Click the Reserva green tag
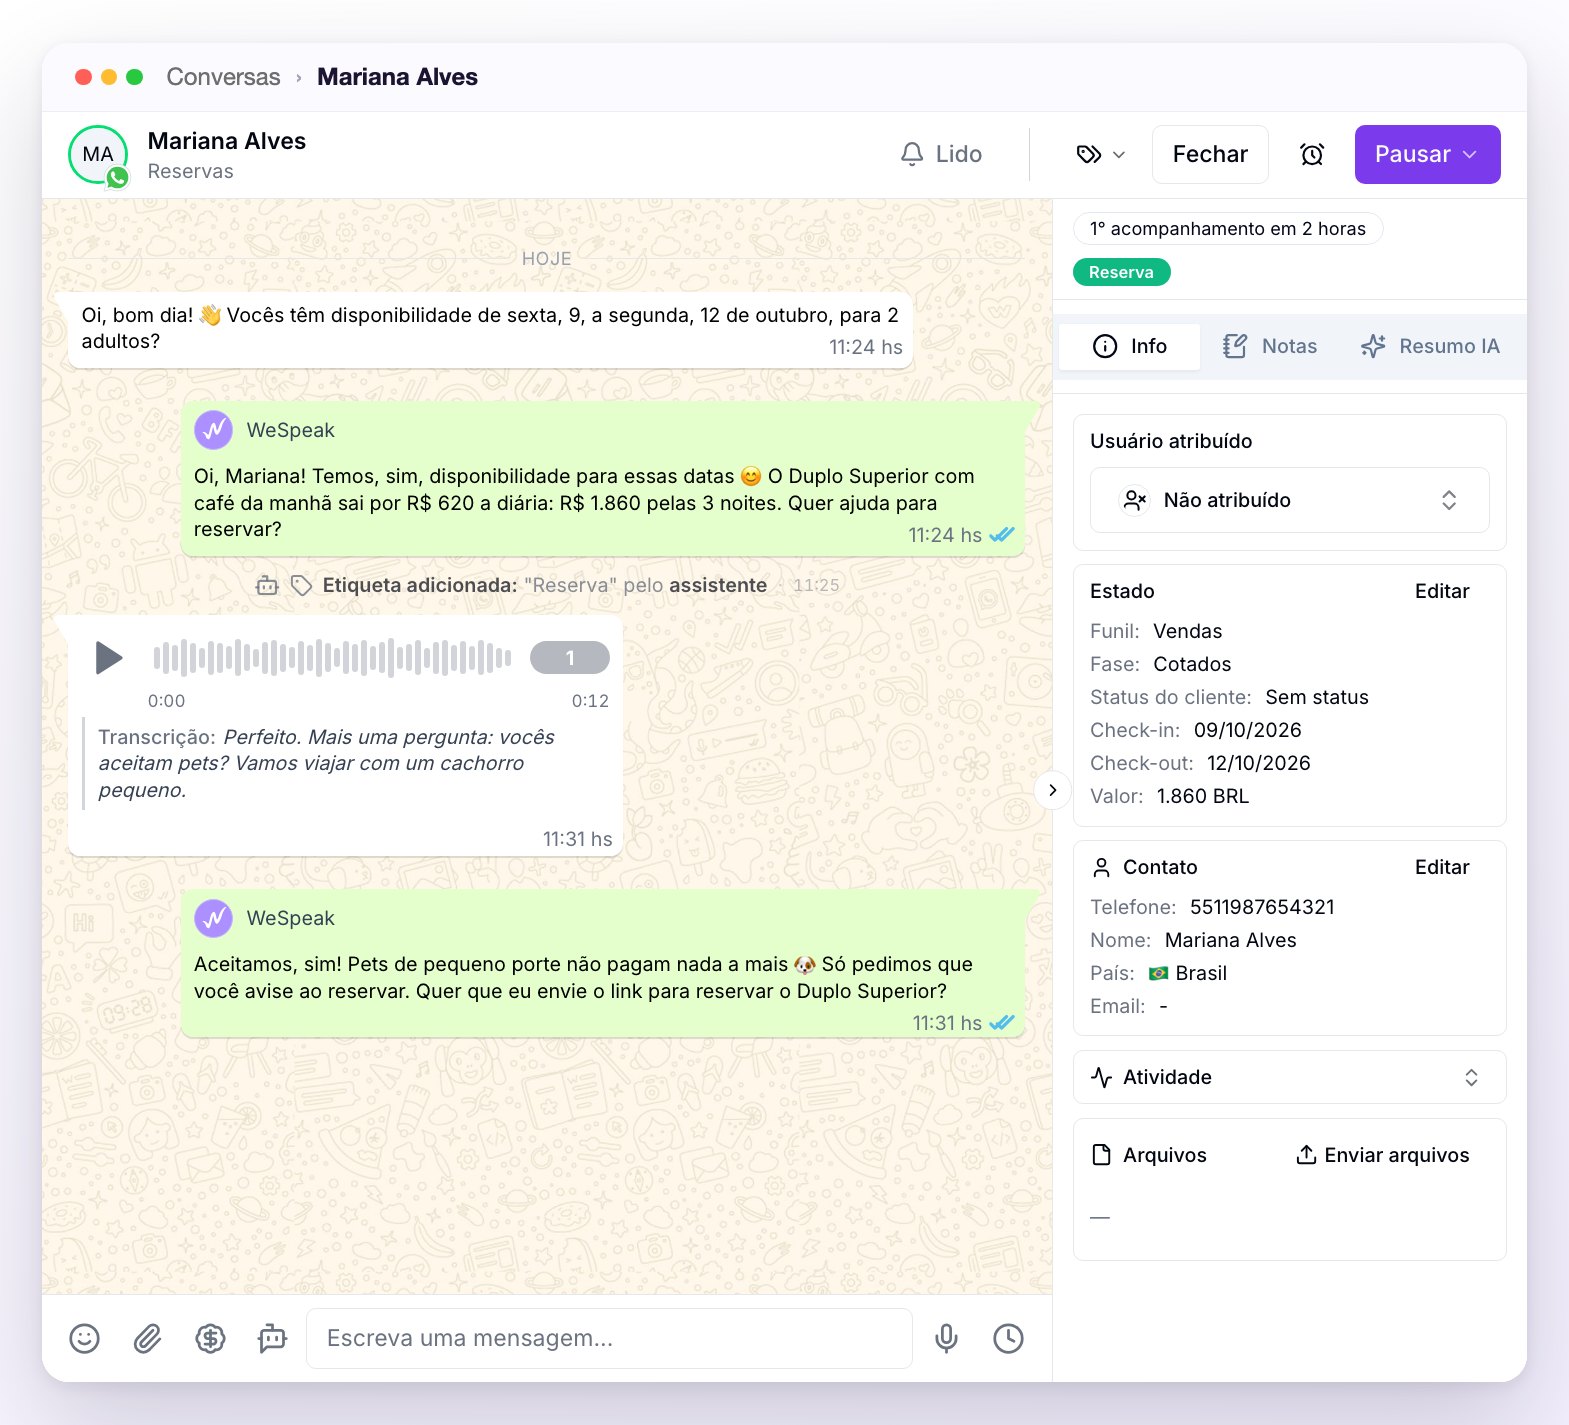 coord(1121,272)
